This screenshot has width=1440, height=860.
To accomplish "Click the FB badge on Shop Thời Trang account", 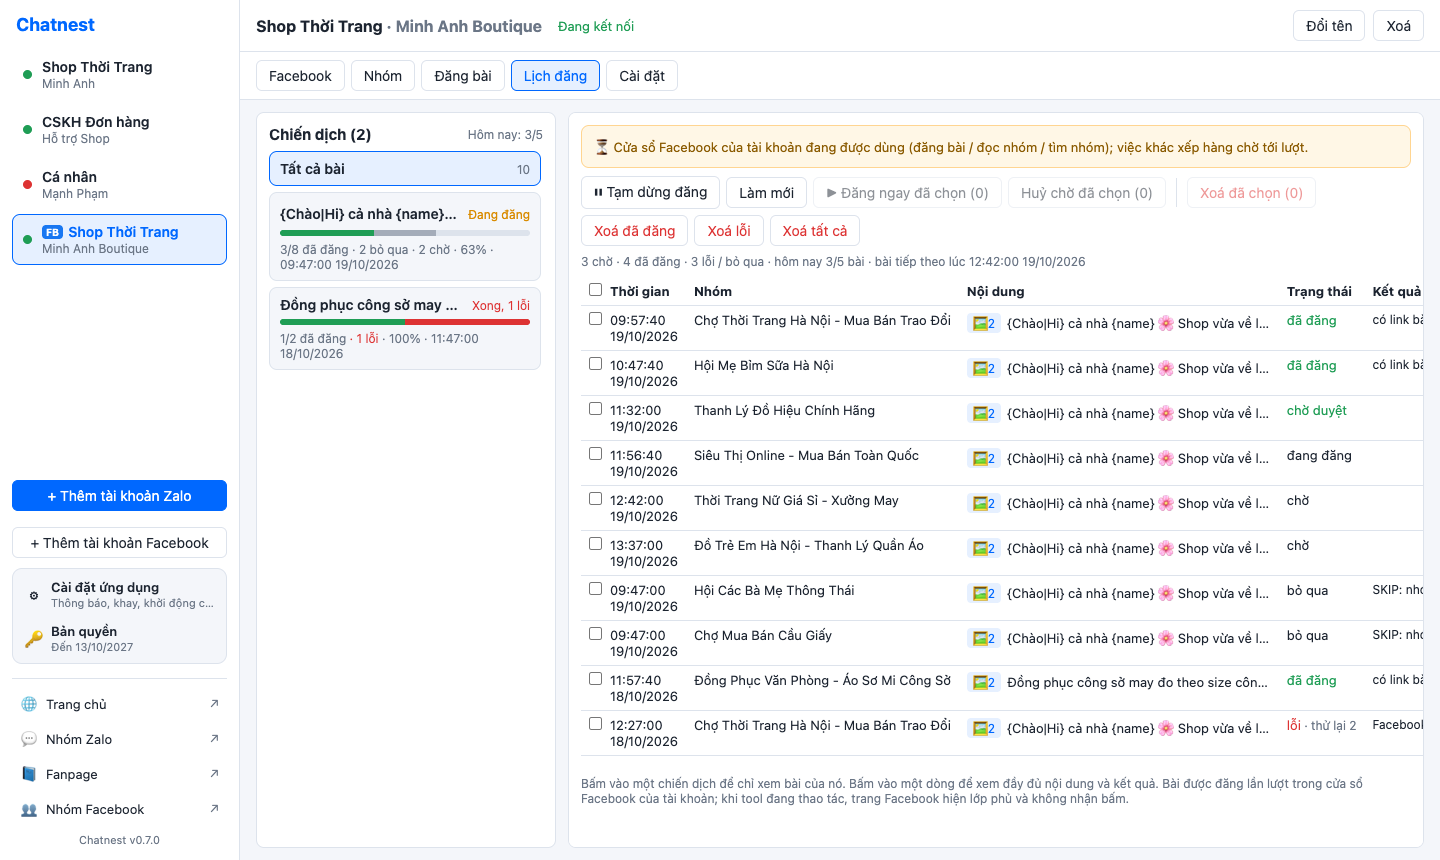I will (x=52, y=232).
